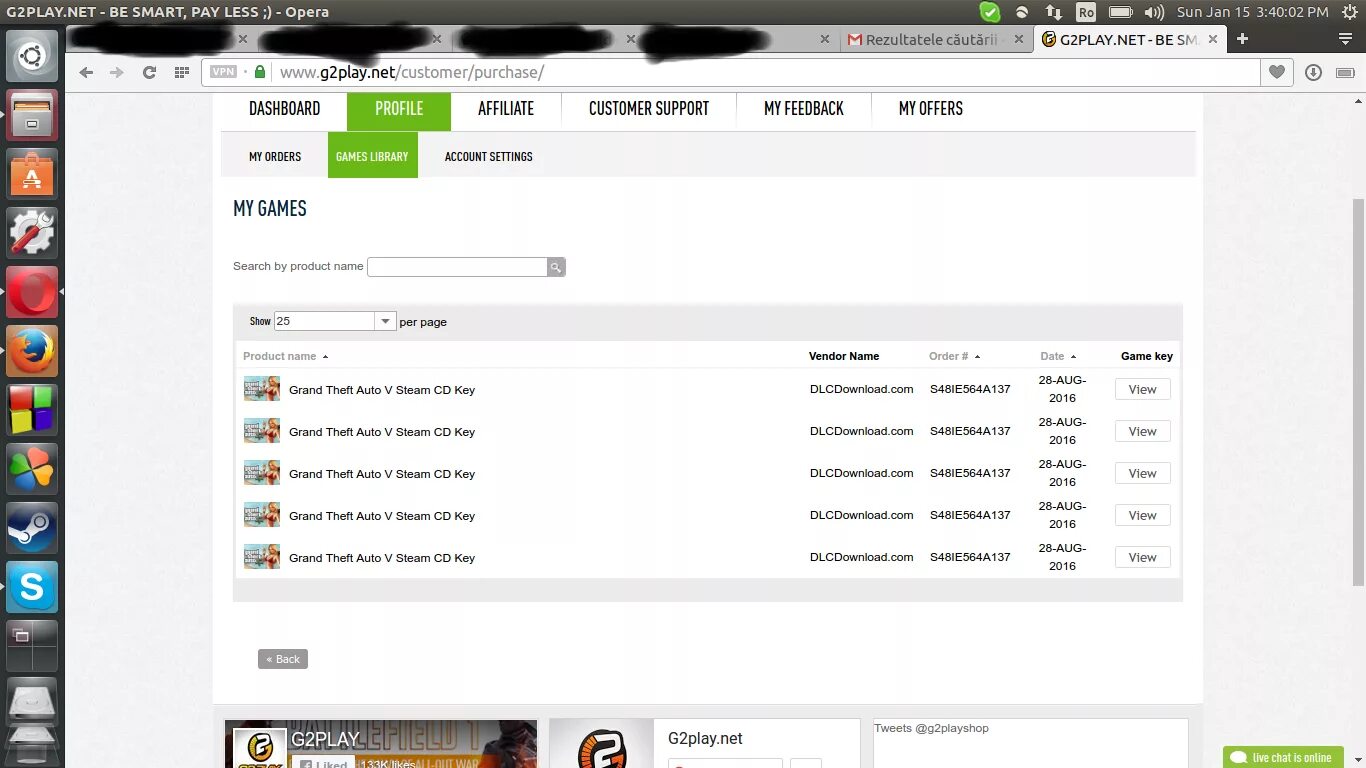The height and width of the screenshot is (768, 1366).
Task: Click the VPN badge in address bar
Action: point(224,72)
